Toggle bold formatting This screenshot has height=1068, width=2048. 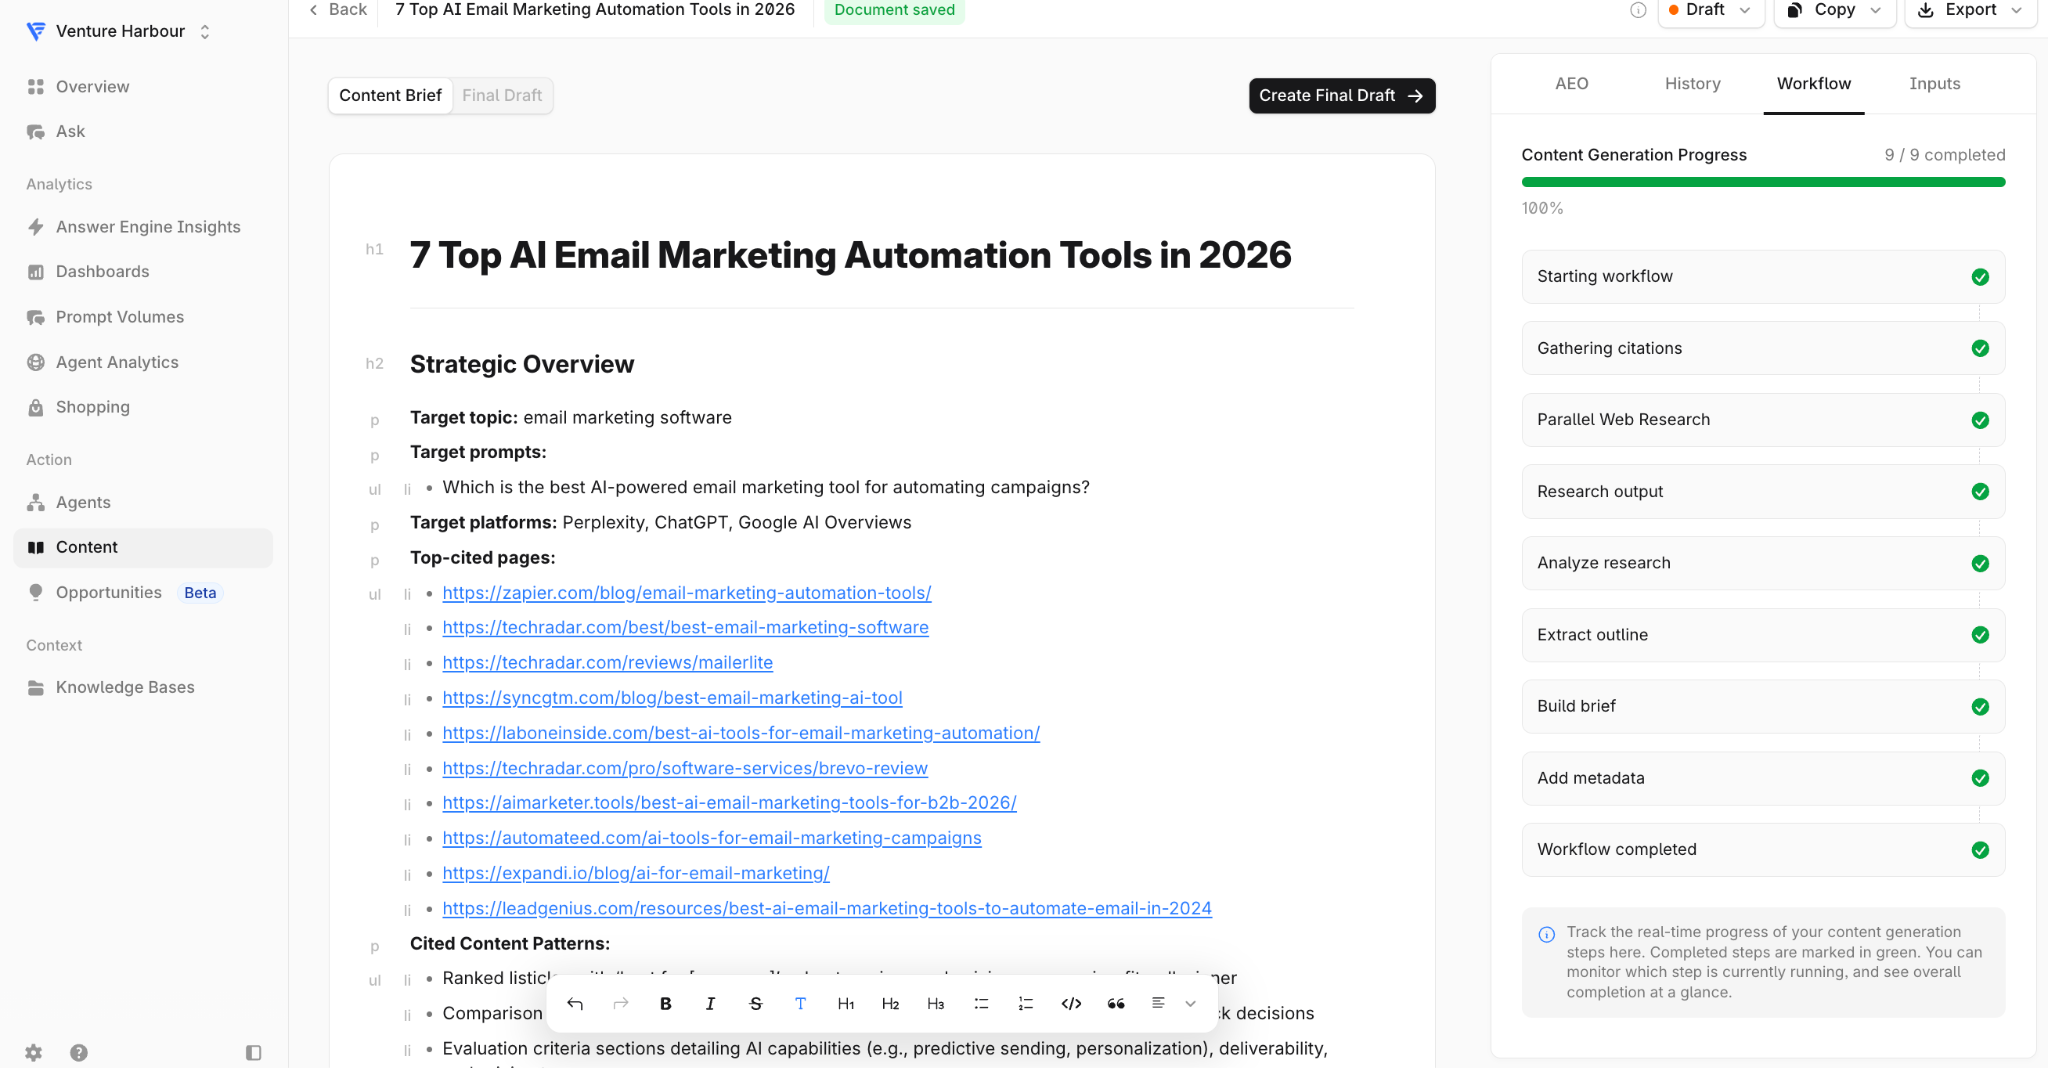point(665,1003)
